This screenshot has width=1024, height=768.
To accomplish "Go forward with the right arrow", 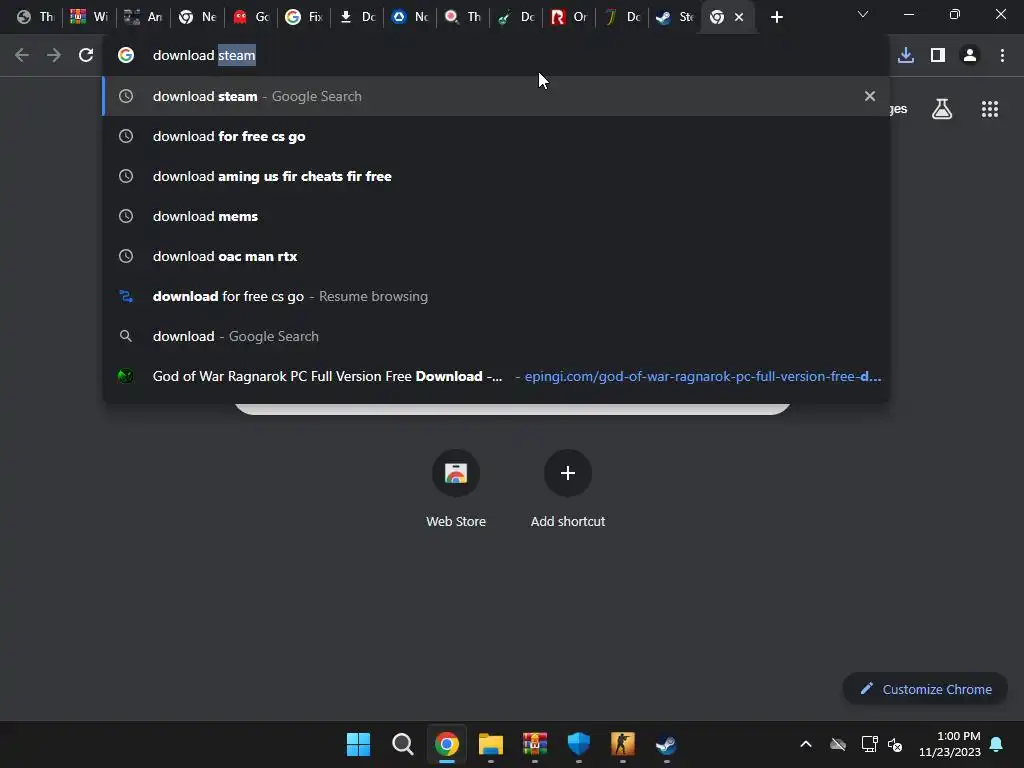I will [x=54, y=56].
